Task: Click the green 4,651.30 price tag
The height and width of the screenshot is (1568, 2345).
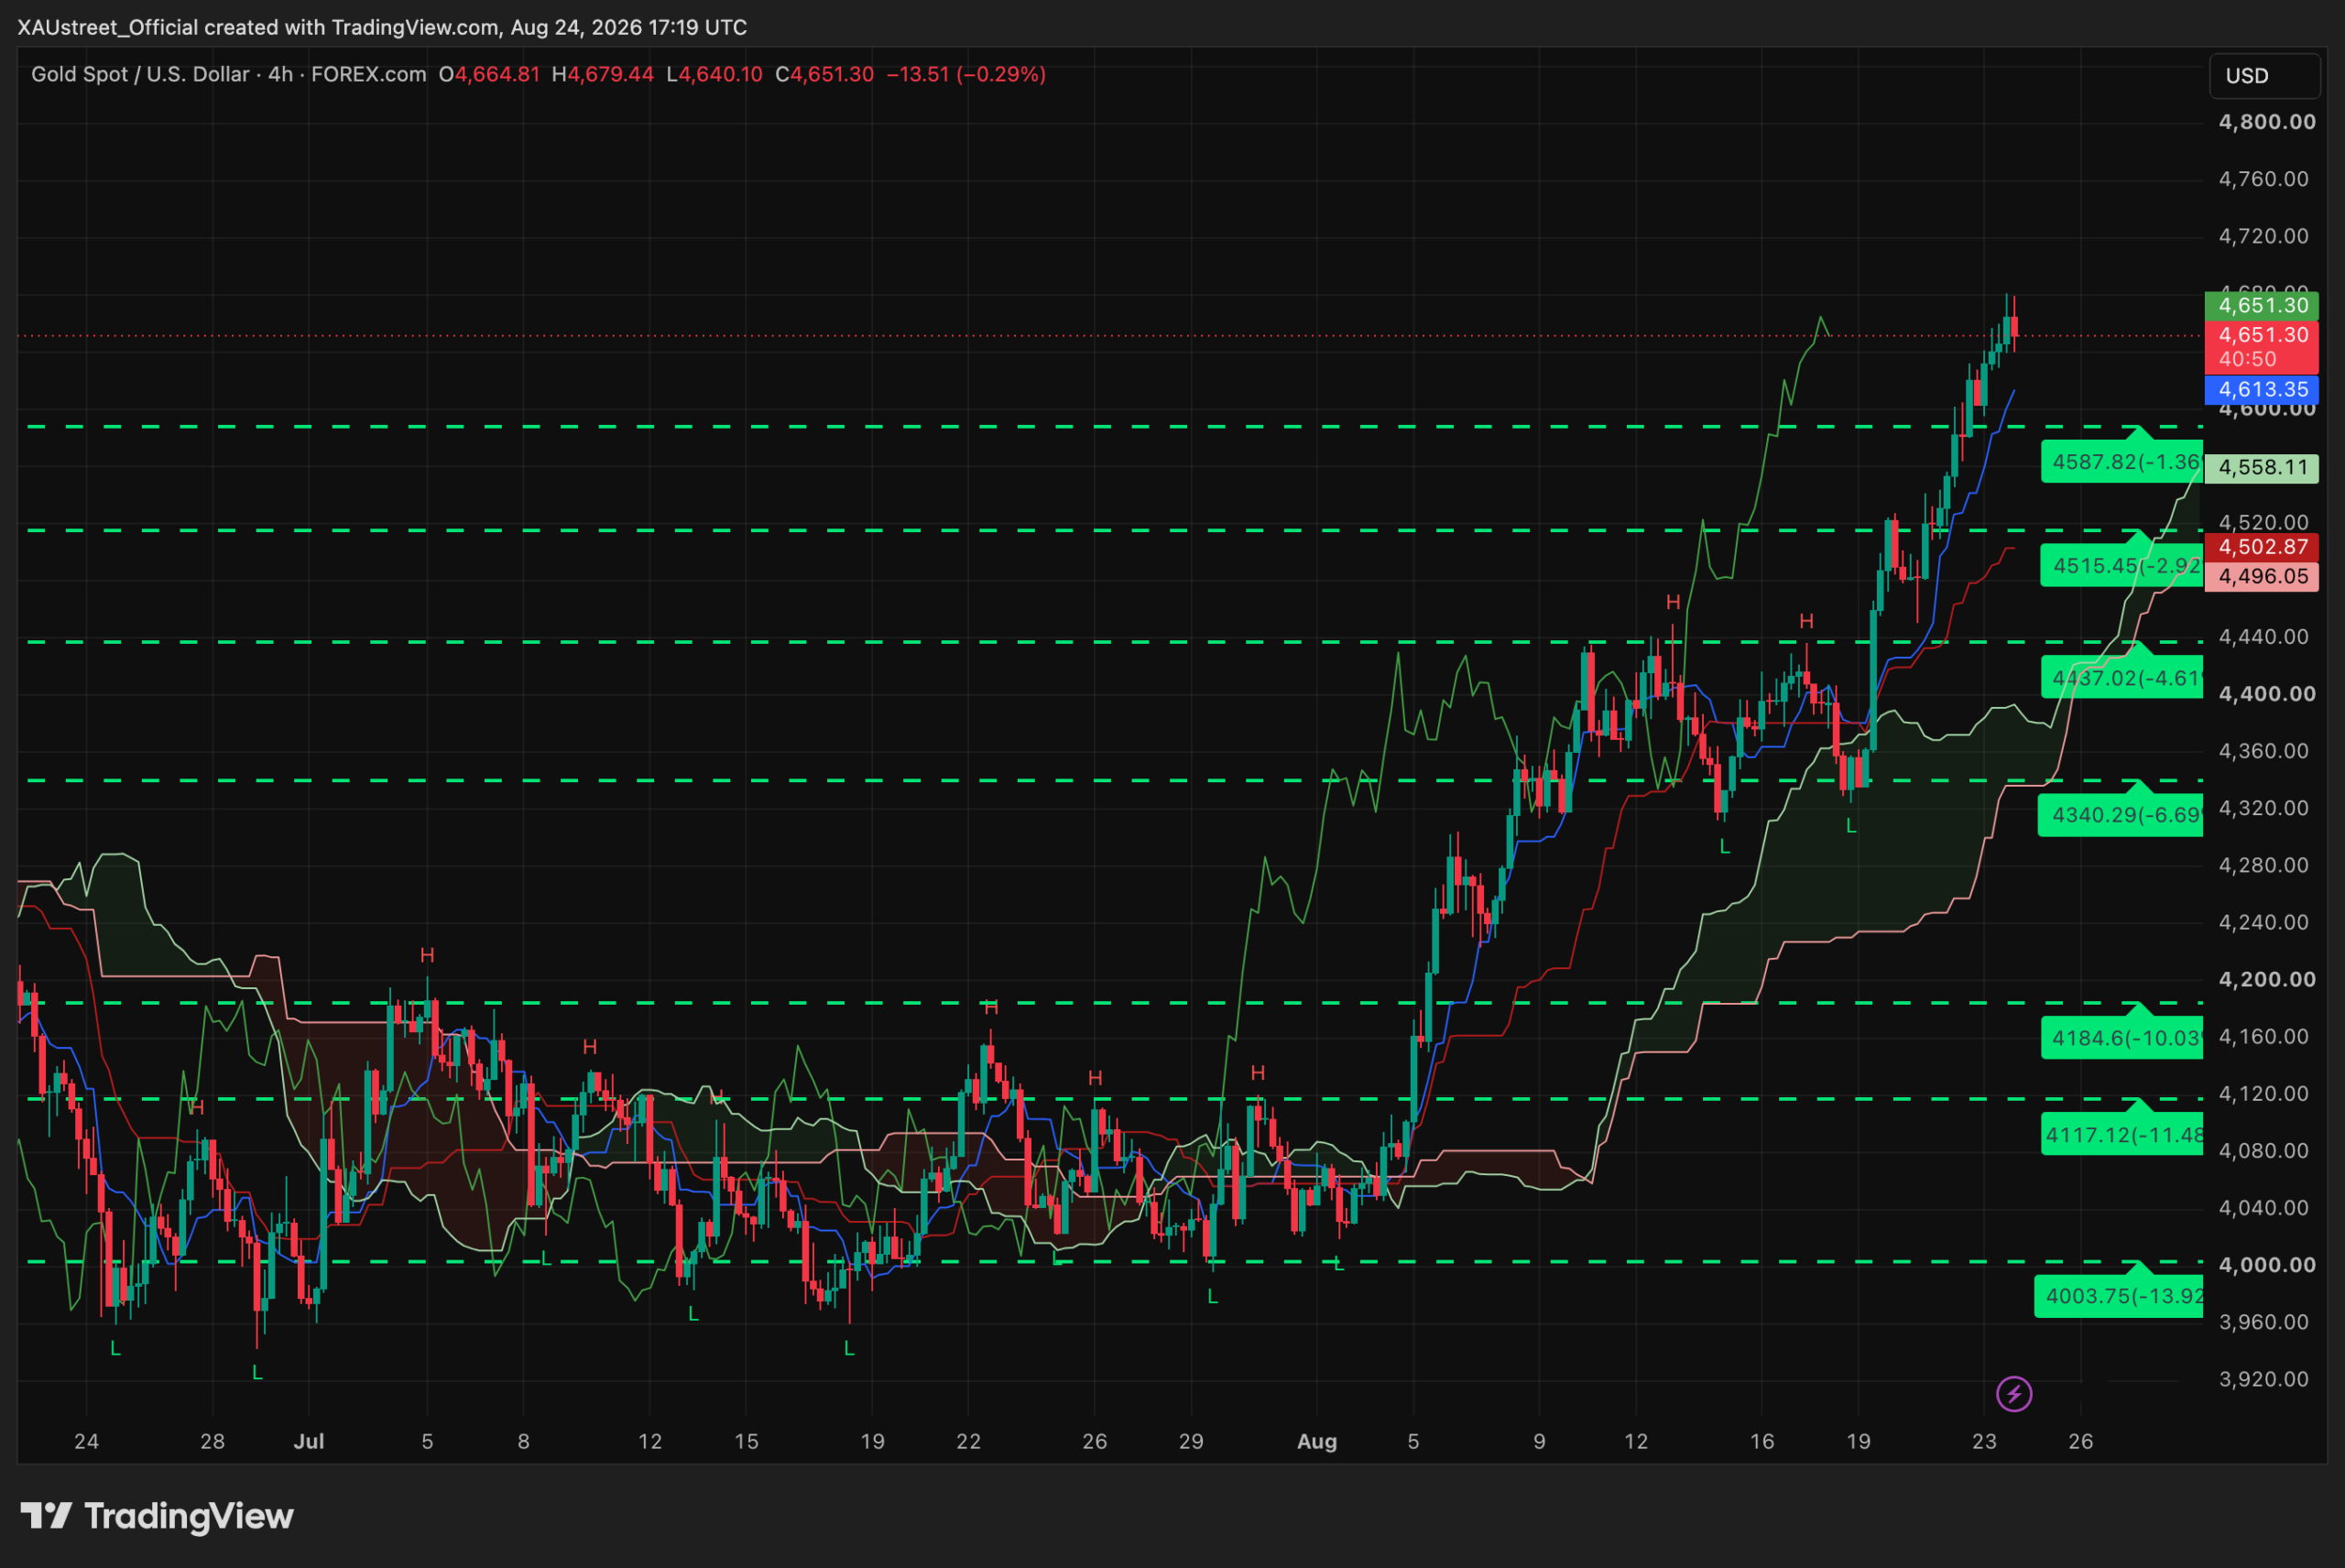Action: coord(2262,306)
